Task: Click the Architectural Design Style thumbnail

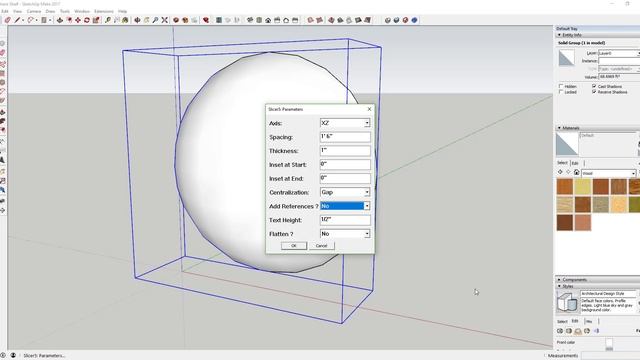Action: [567, 302]
